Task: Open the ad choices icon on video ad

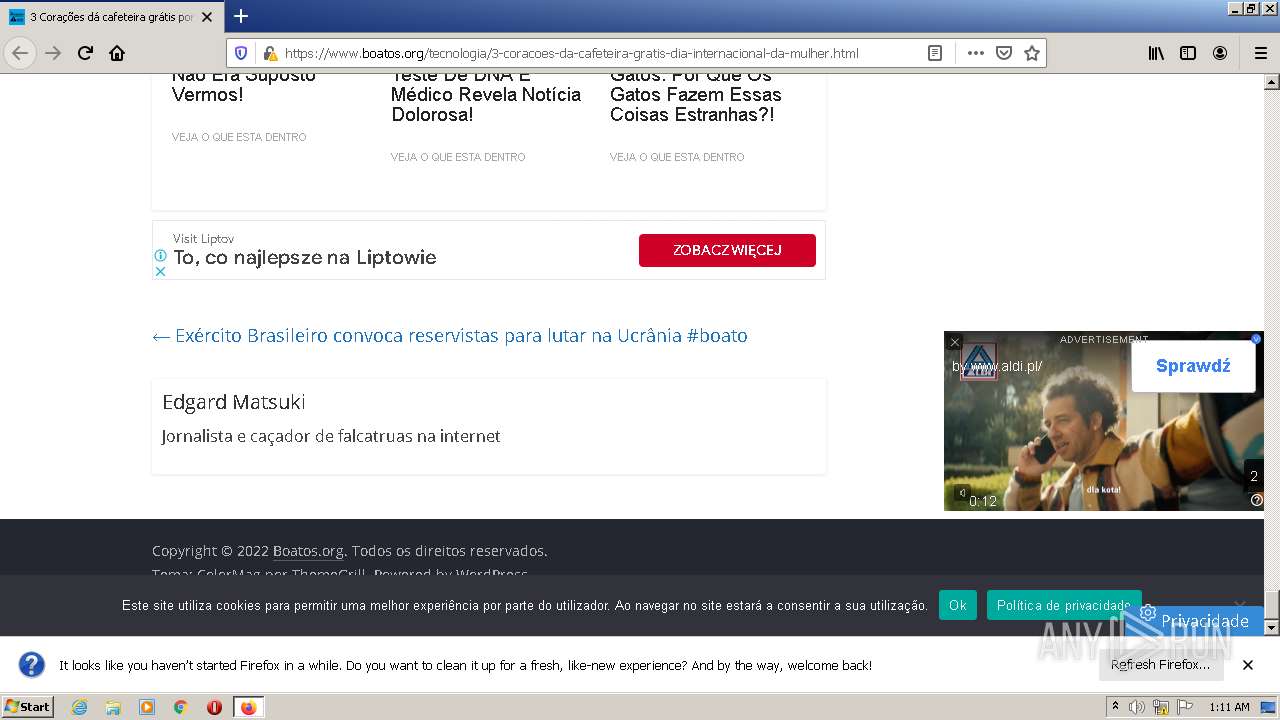Action: click(1257, 339)
